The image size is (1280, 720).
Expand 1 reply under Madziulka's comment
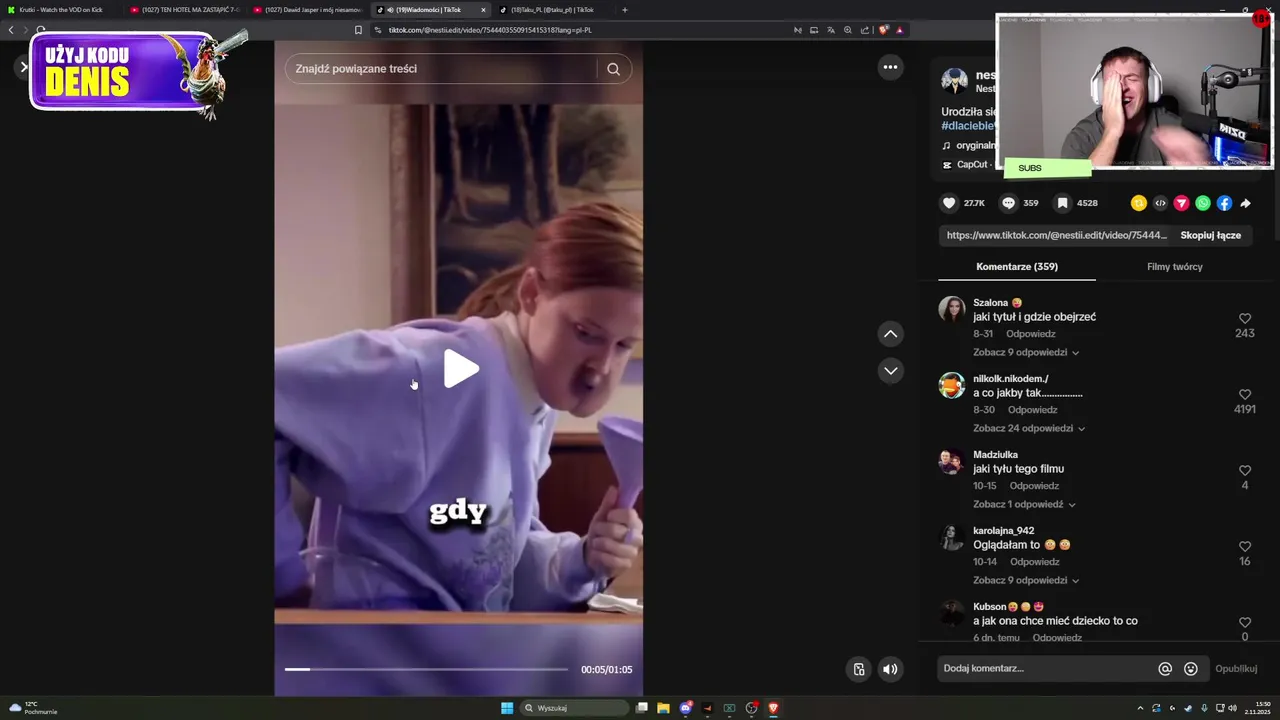(x=1024, y=504)
